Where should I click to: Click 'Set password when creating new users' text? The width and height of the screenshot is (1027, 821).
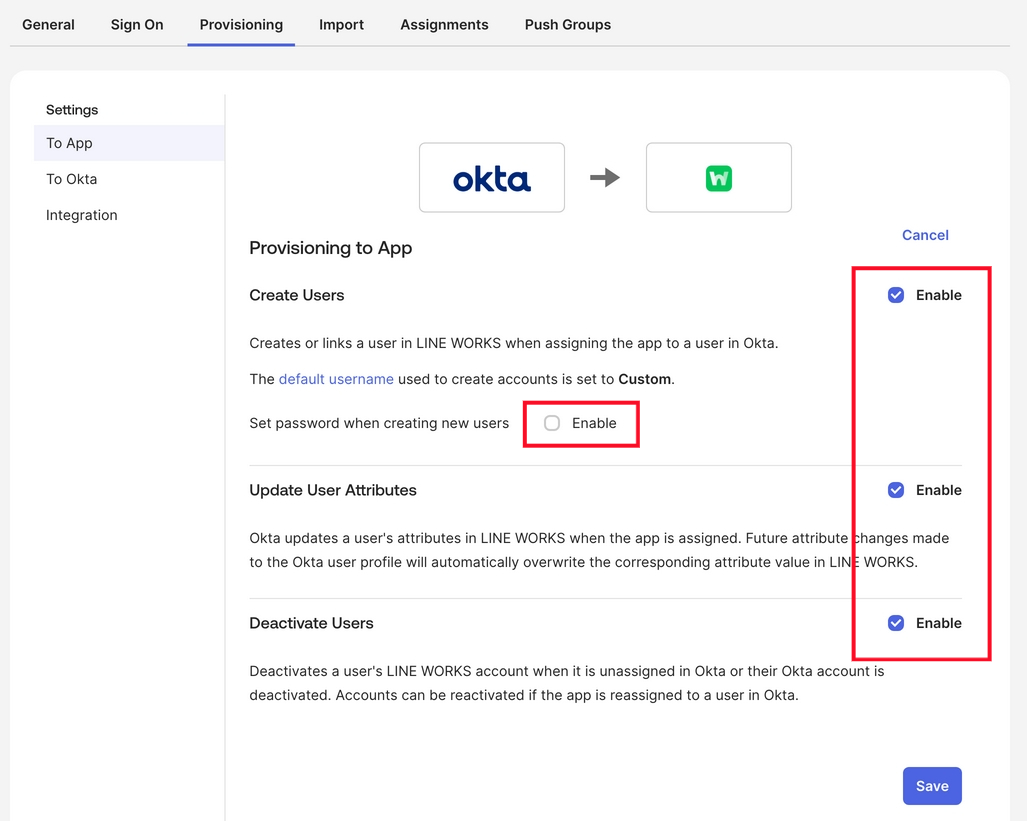tap(379, 423)
